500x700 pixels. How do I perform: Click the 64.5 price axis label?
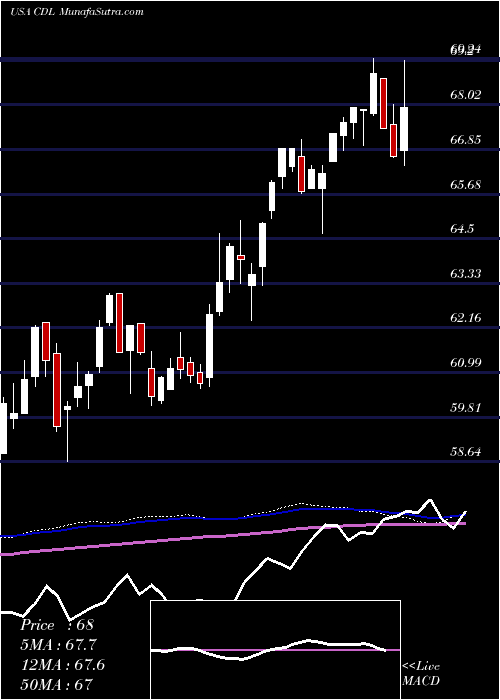click(462, 229)
